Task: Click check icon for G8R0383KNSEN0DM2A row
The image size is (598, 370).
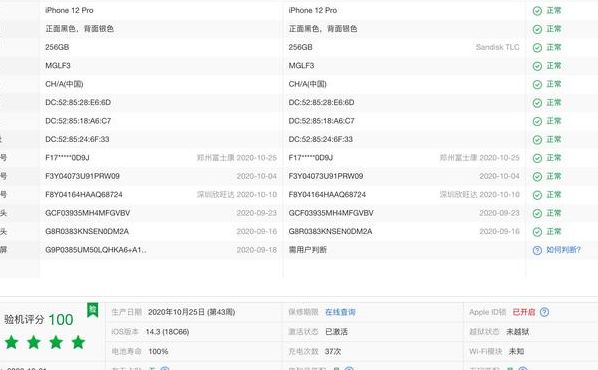Action: point(537,232)
